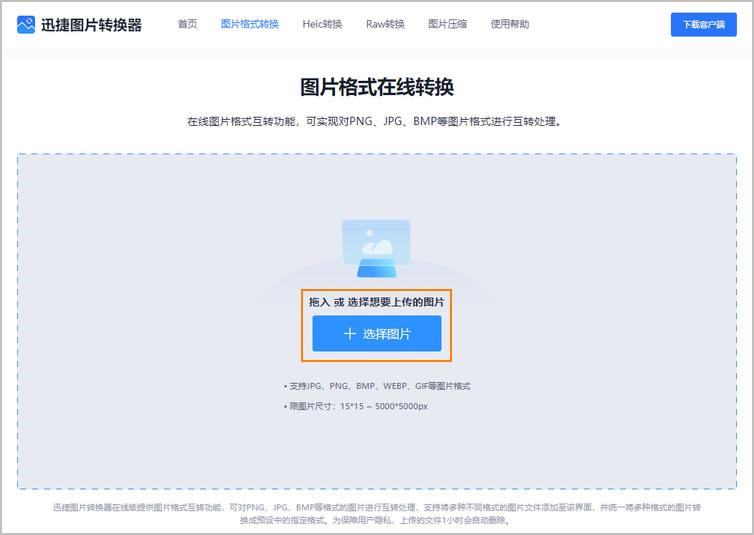This screenshot has width=754, height=535.
Task: Open the 图片格式转换 nav tab
Action: (250, 24)
